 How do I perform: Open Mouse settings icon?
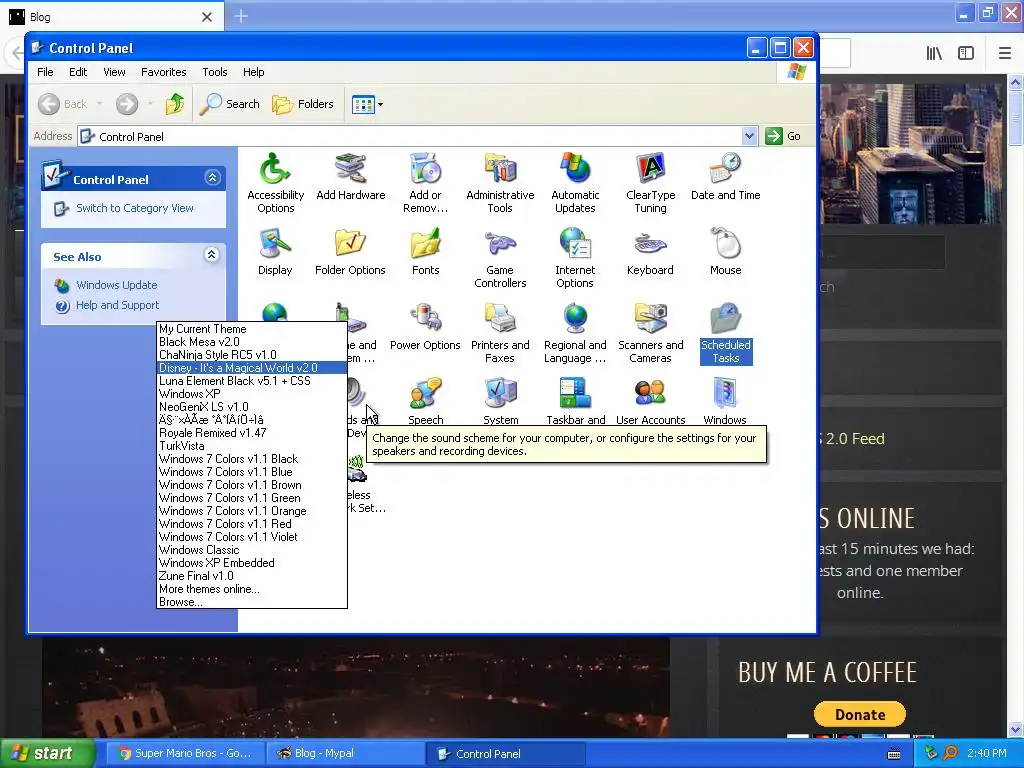[726, 251]
